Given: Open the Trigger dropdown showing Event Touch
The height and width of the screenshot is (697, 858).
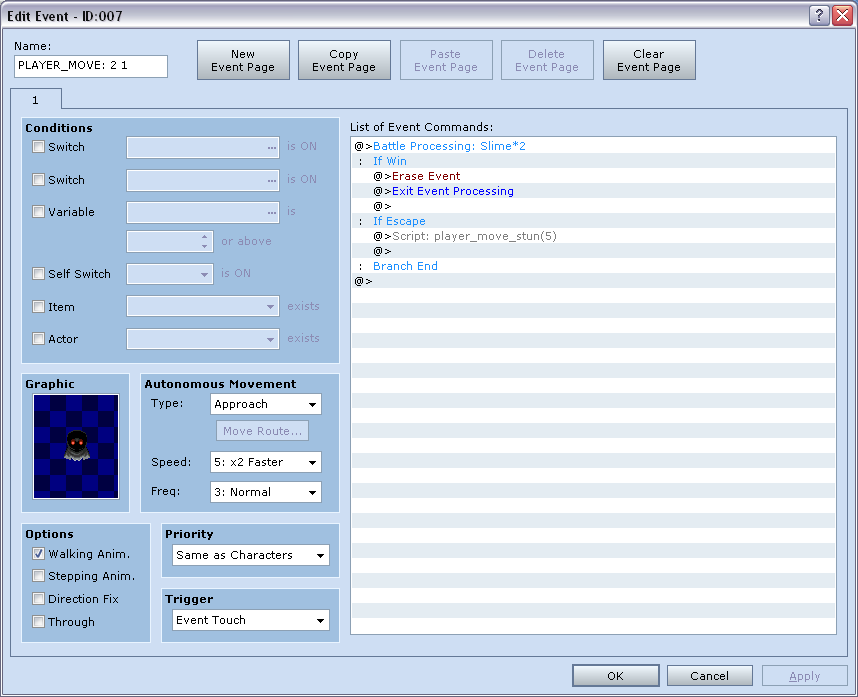Looking at the screenshot, I should click(x=250, y=621).
